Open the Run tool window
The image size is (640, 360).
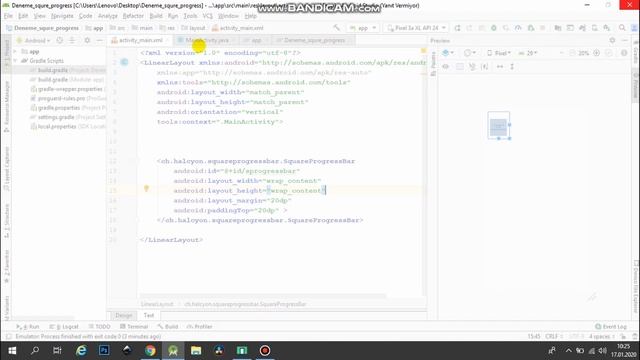[28, 327]
